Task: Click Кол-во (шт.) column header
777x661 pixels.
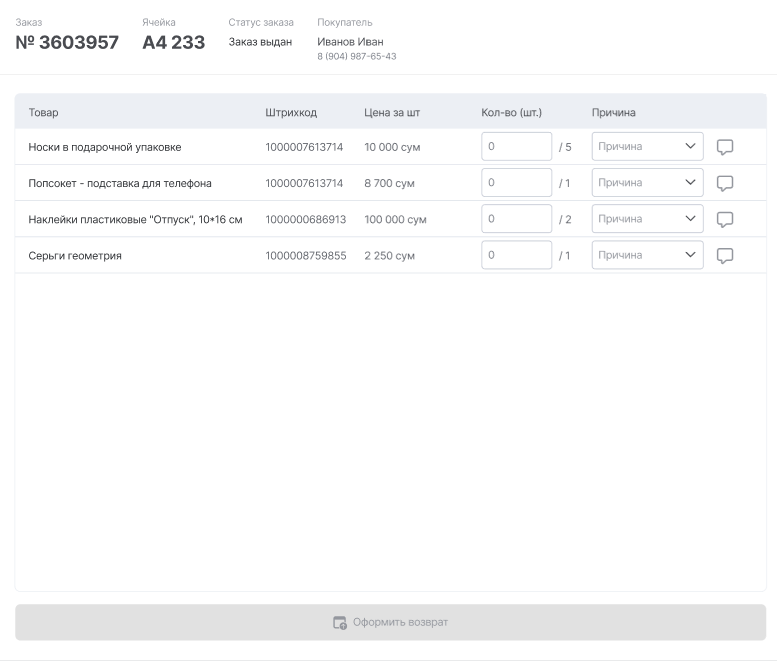Action: [511, 112]
